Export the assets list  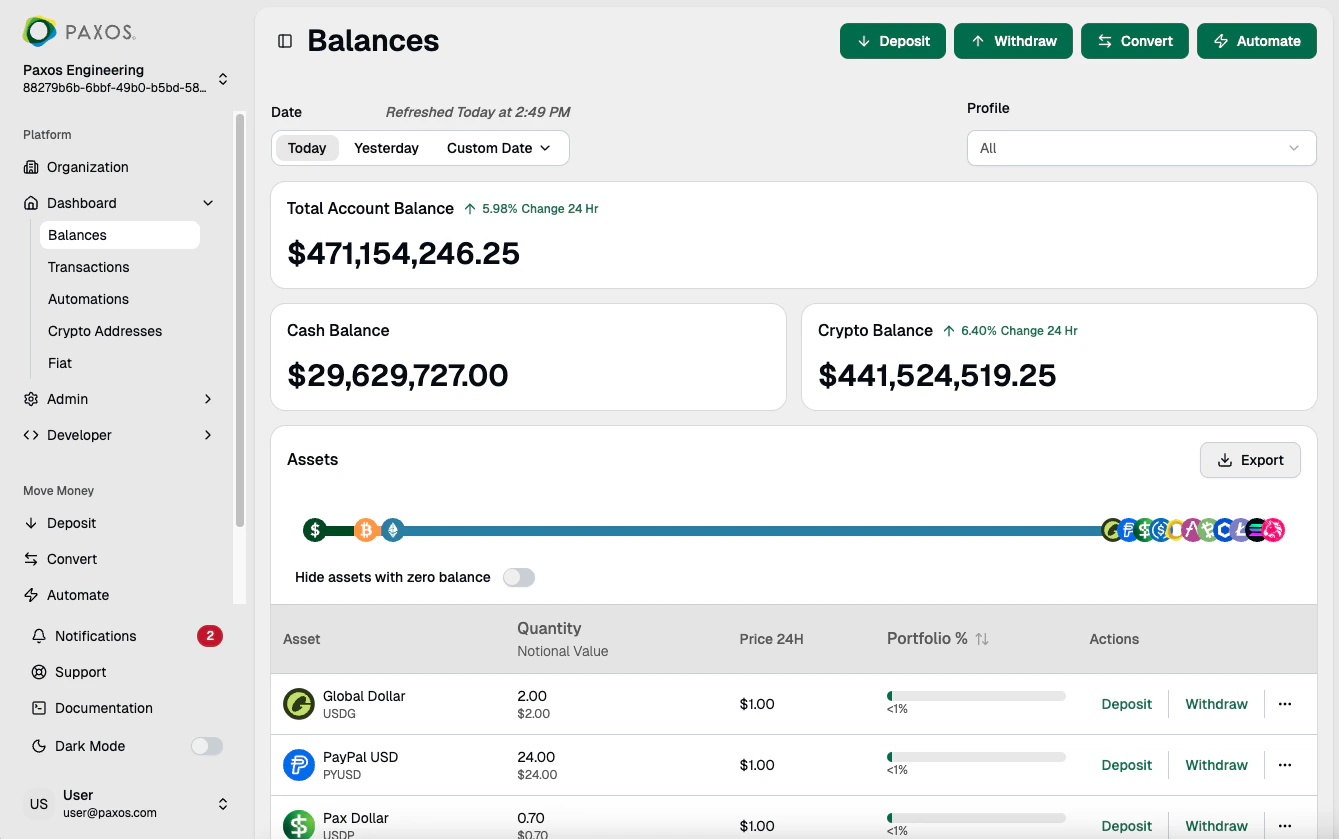1250,460
